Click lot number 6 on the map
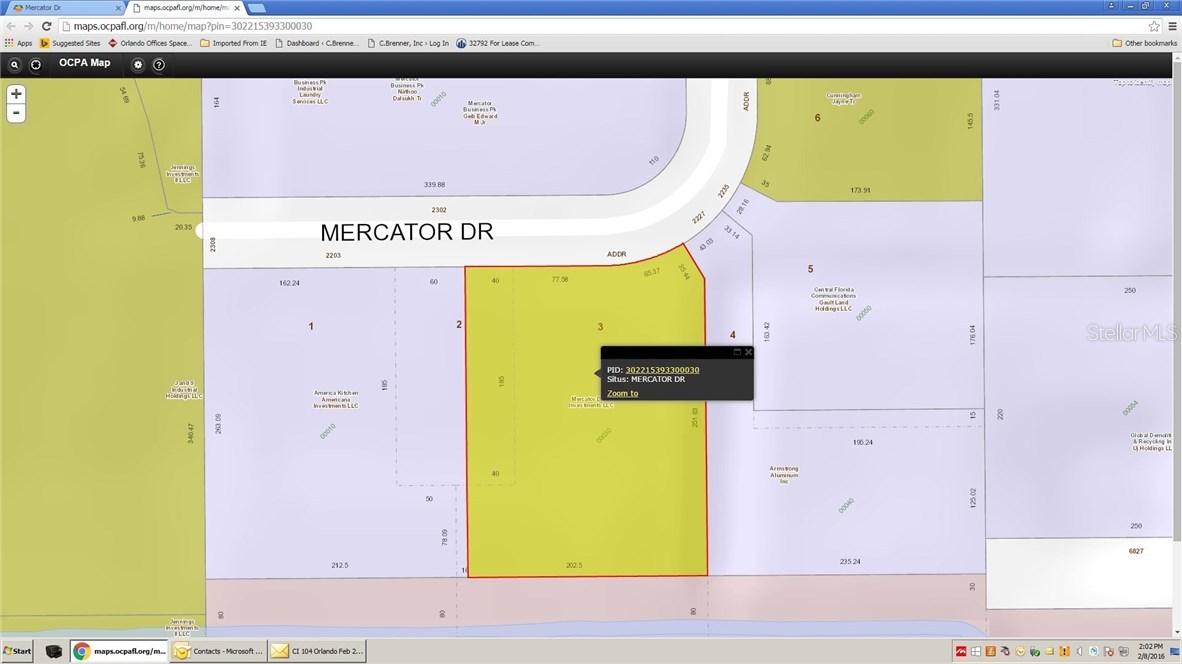1182x664 pixels. point(817,118)
